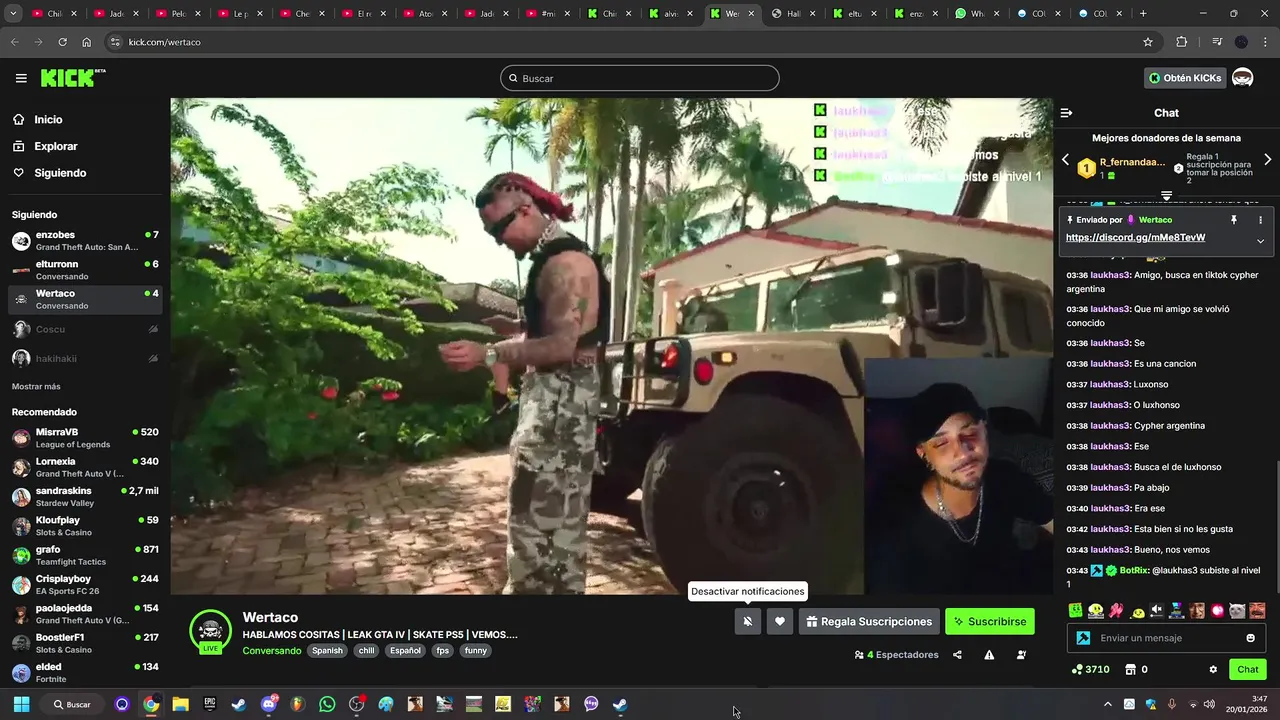
Task: Toggle the disable notifications bell button
Action: (747, 621)
